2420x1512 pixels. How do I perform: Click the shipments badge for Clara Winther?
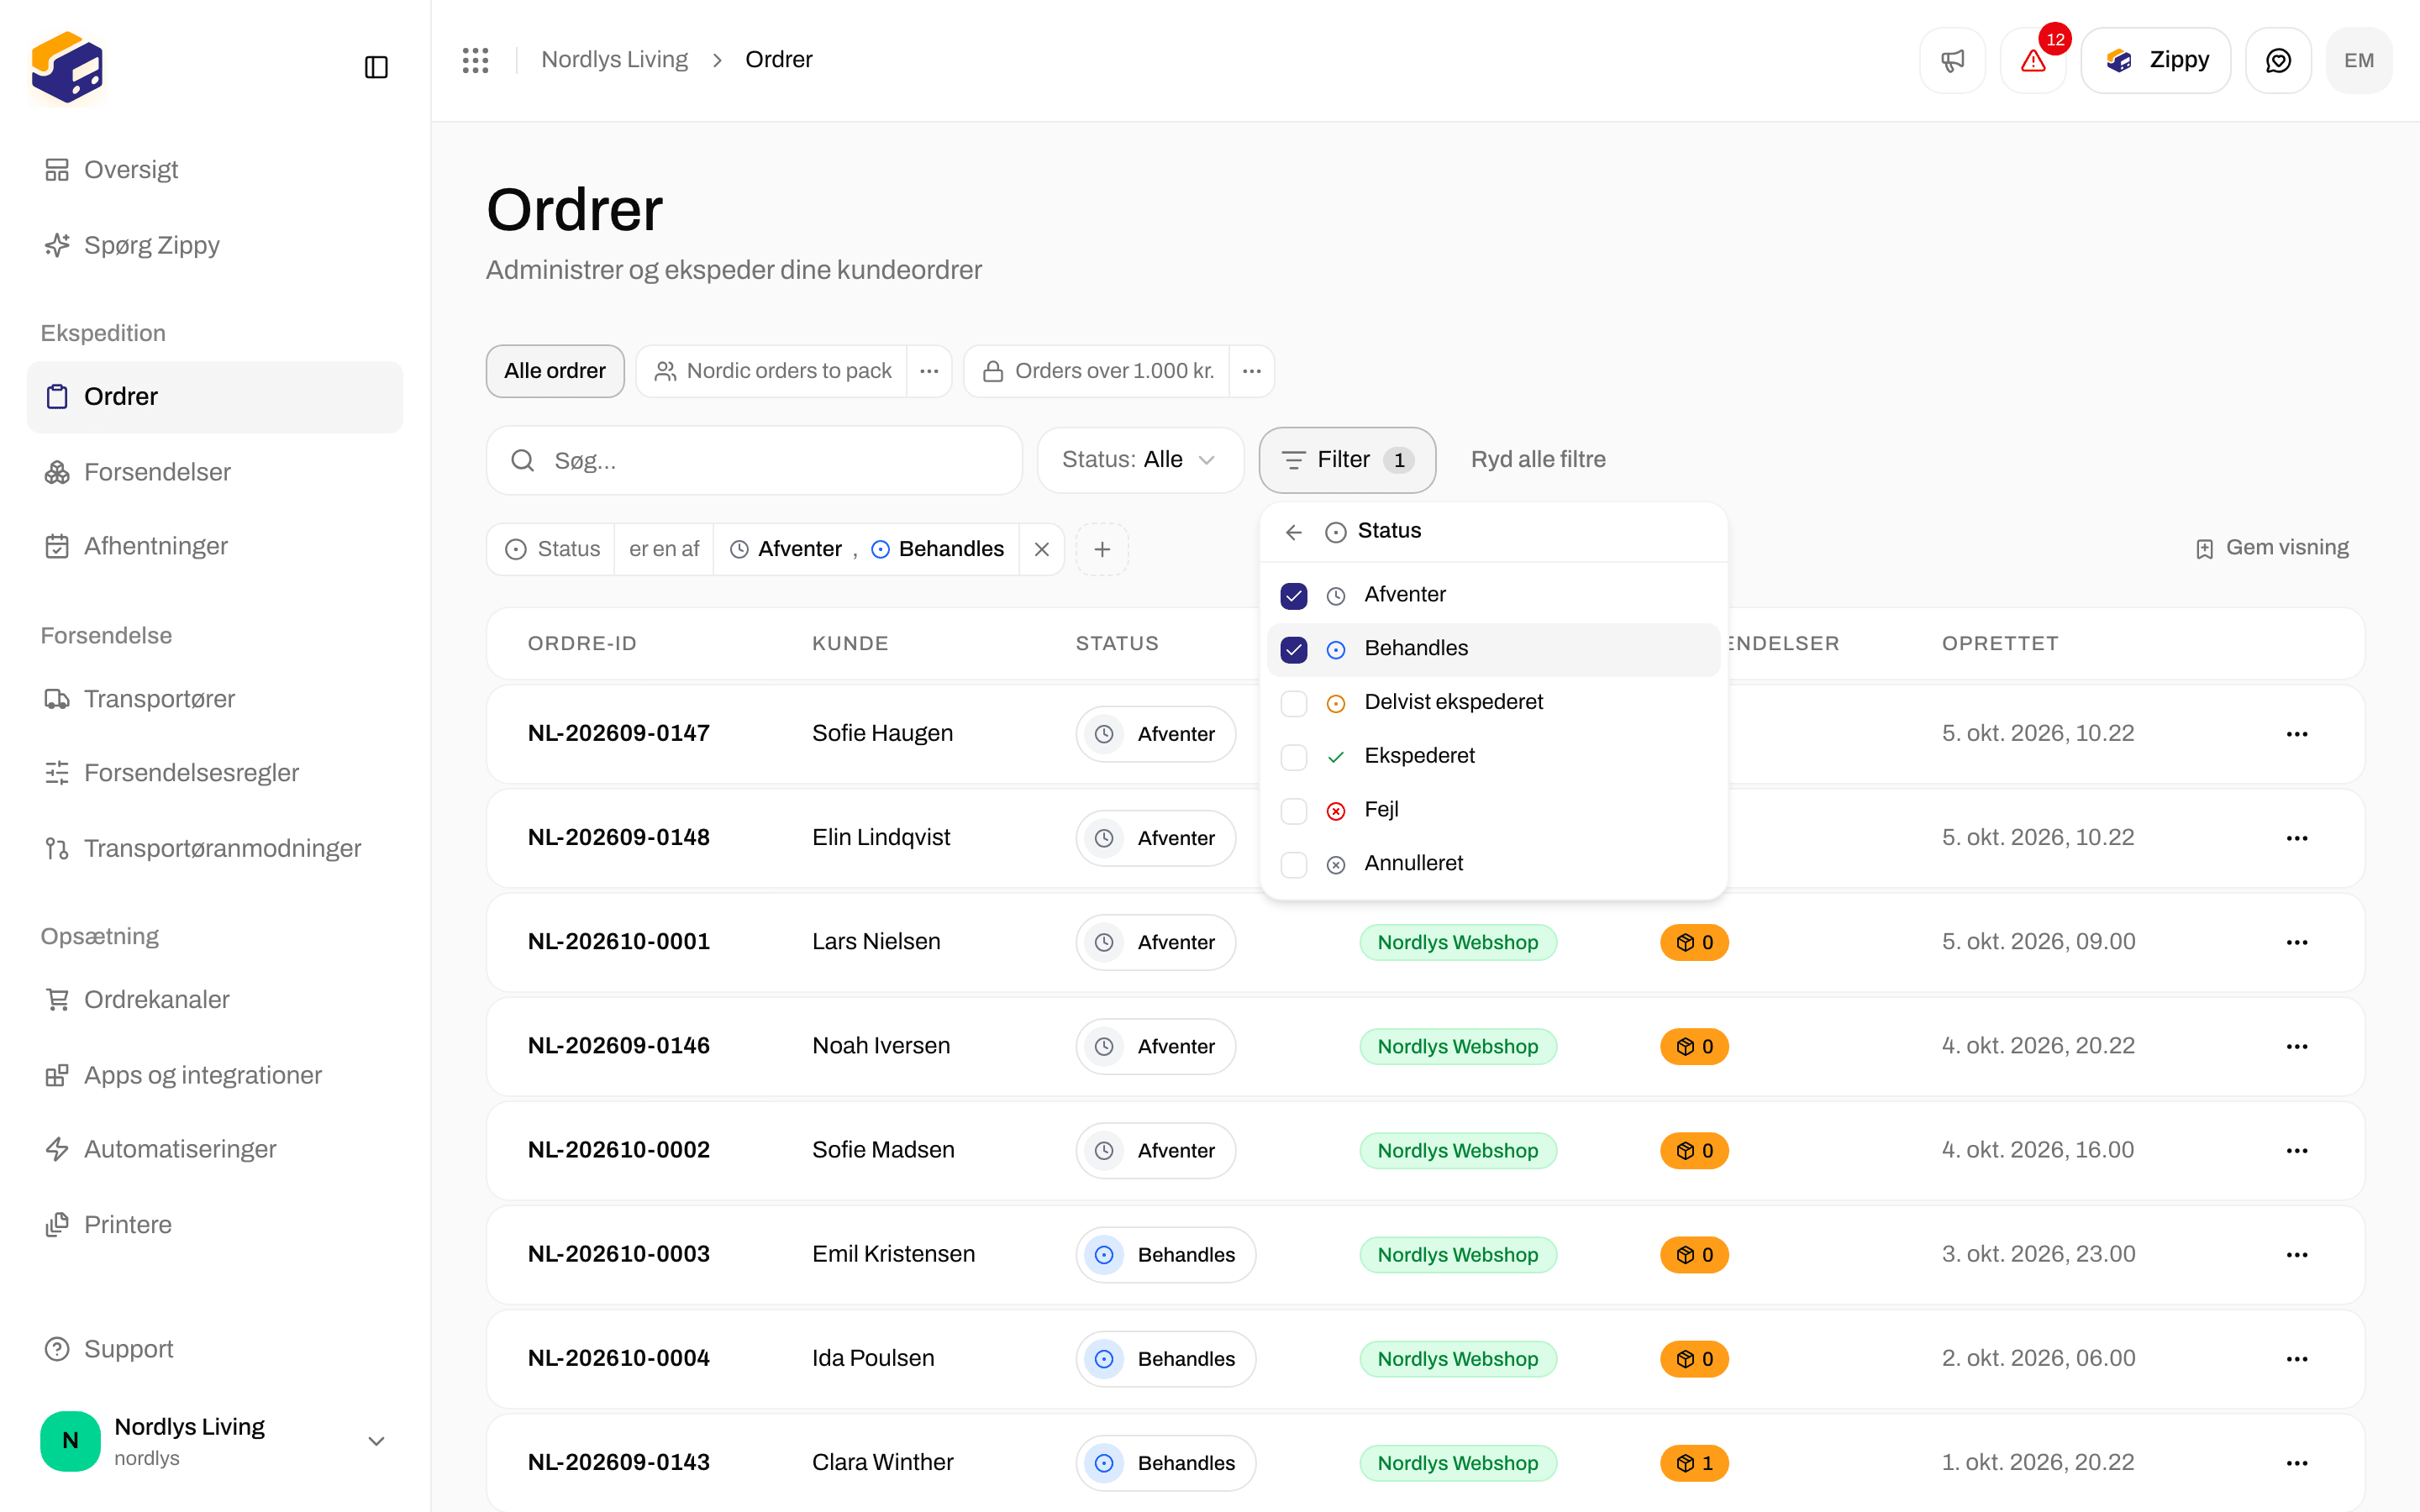coord(1694,1463)
